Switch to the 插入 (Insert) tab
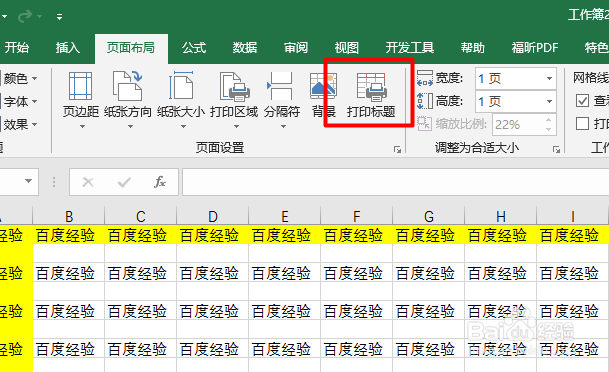This screenshot has width=609, height=372. pos(68,48)
